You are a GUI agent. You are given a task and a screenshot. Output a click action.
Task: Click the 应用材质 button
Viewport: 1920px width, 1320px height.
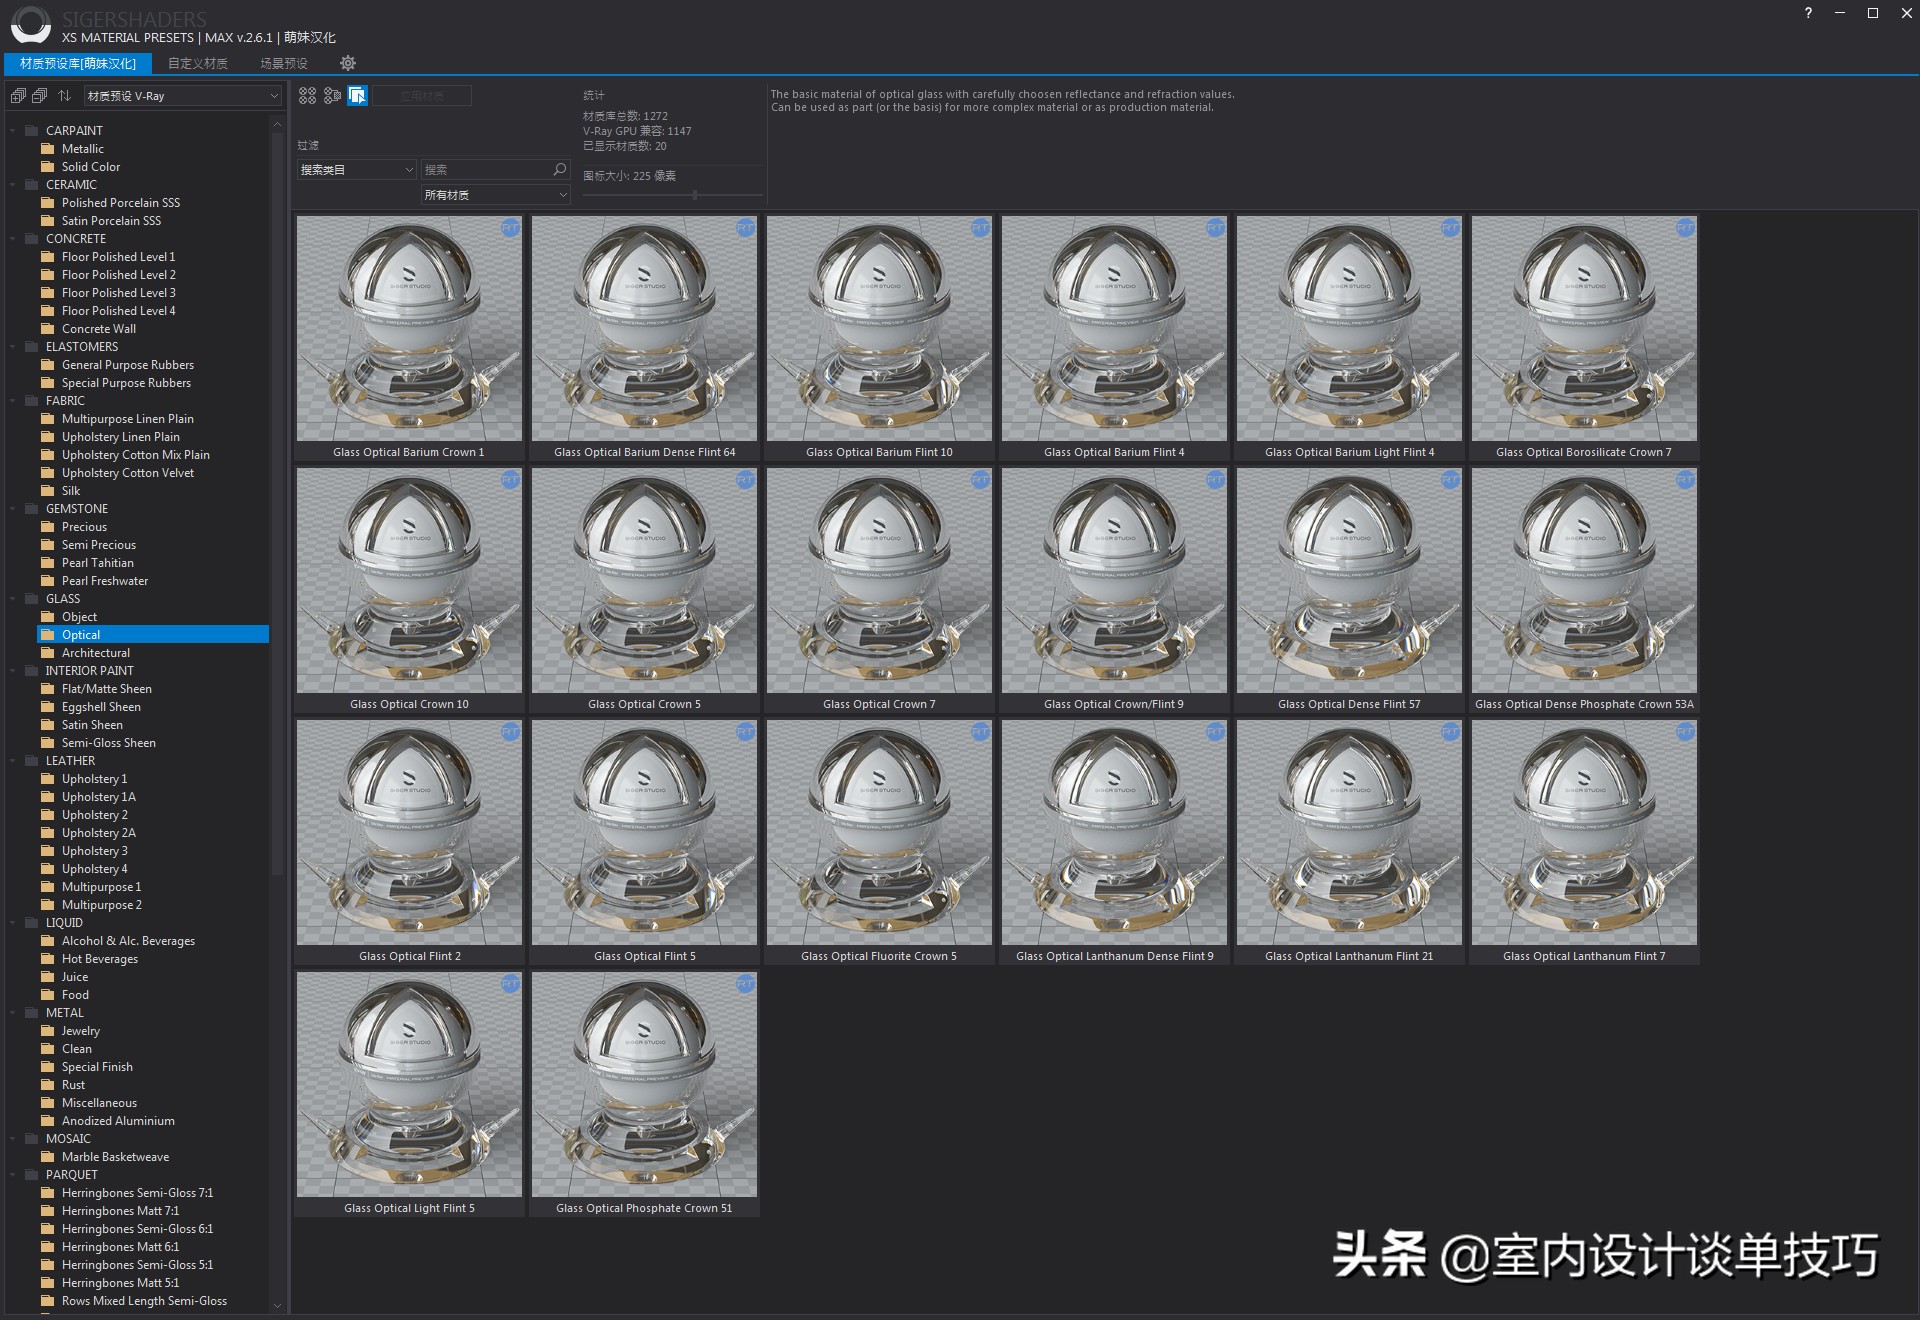pos(422,95)
